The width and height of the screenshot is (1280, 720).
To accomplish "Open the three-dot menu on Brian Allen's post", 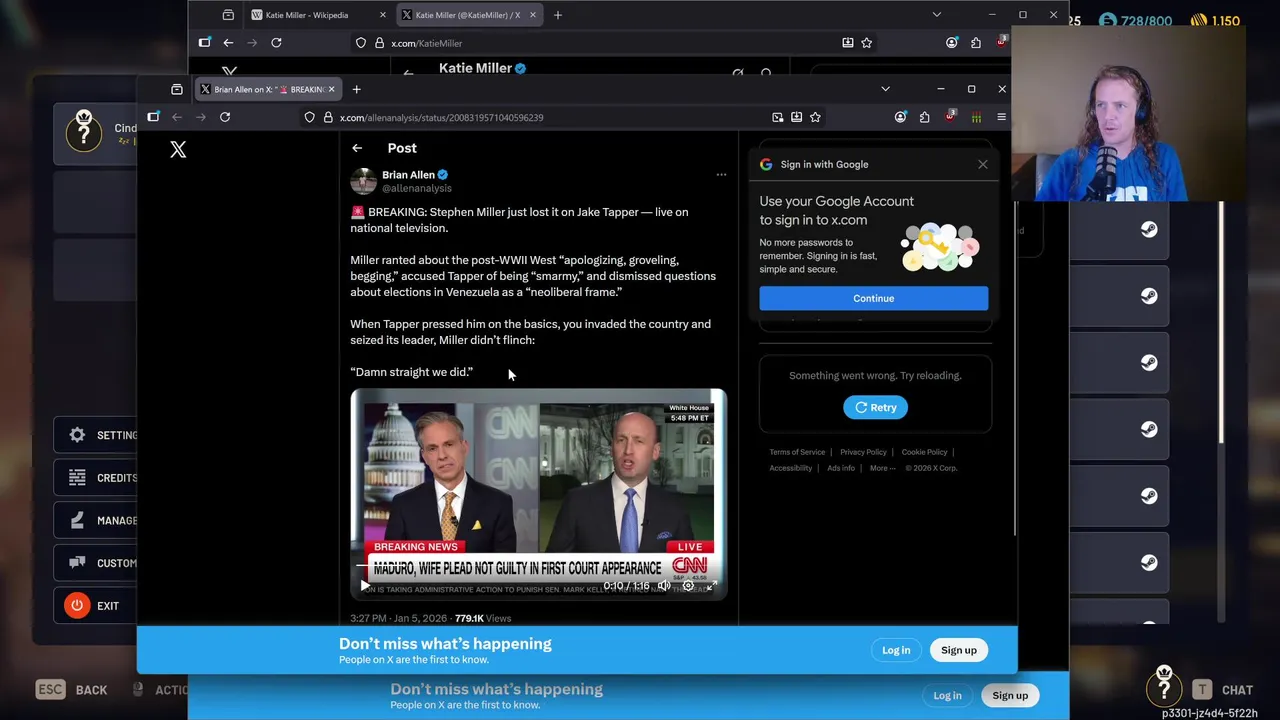I will click(x=721, y=175).
